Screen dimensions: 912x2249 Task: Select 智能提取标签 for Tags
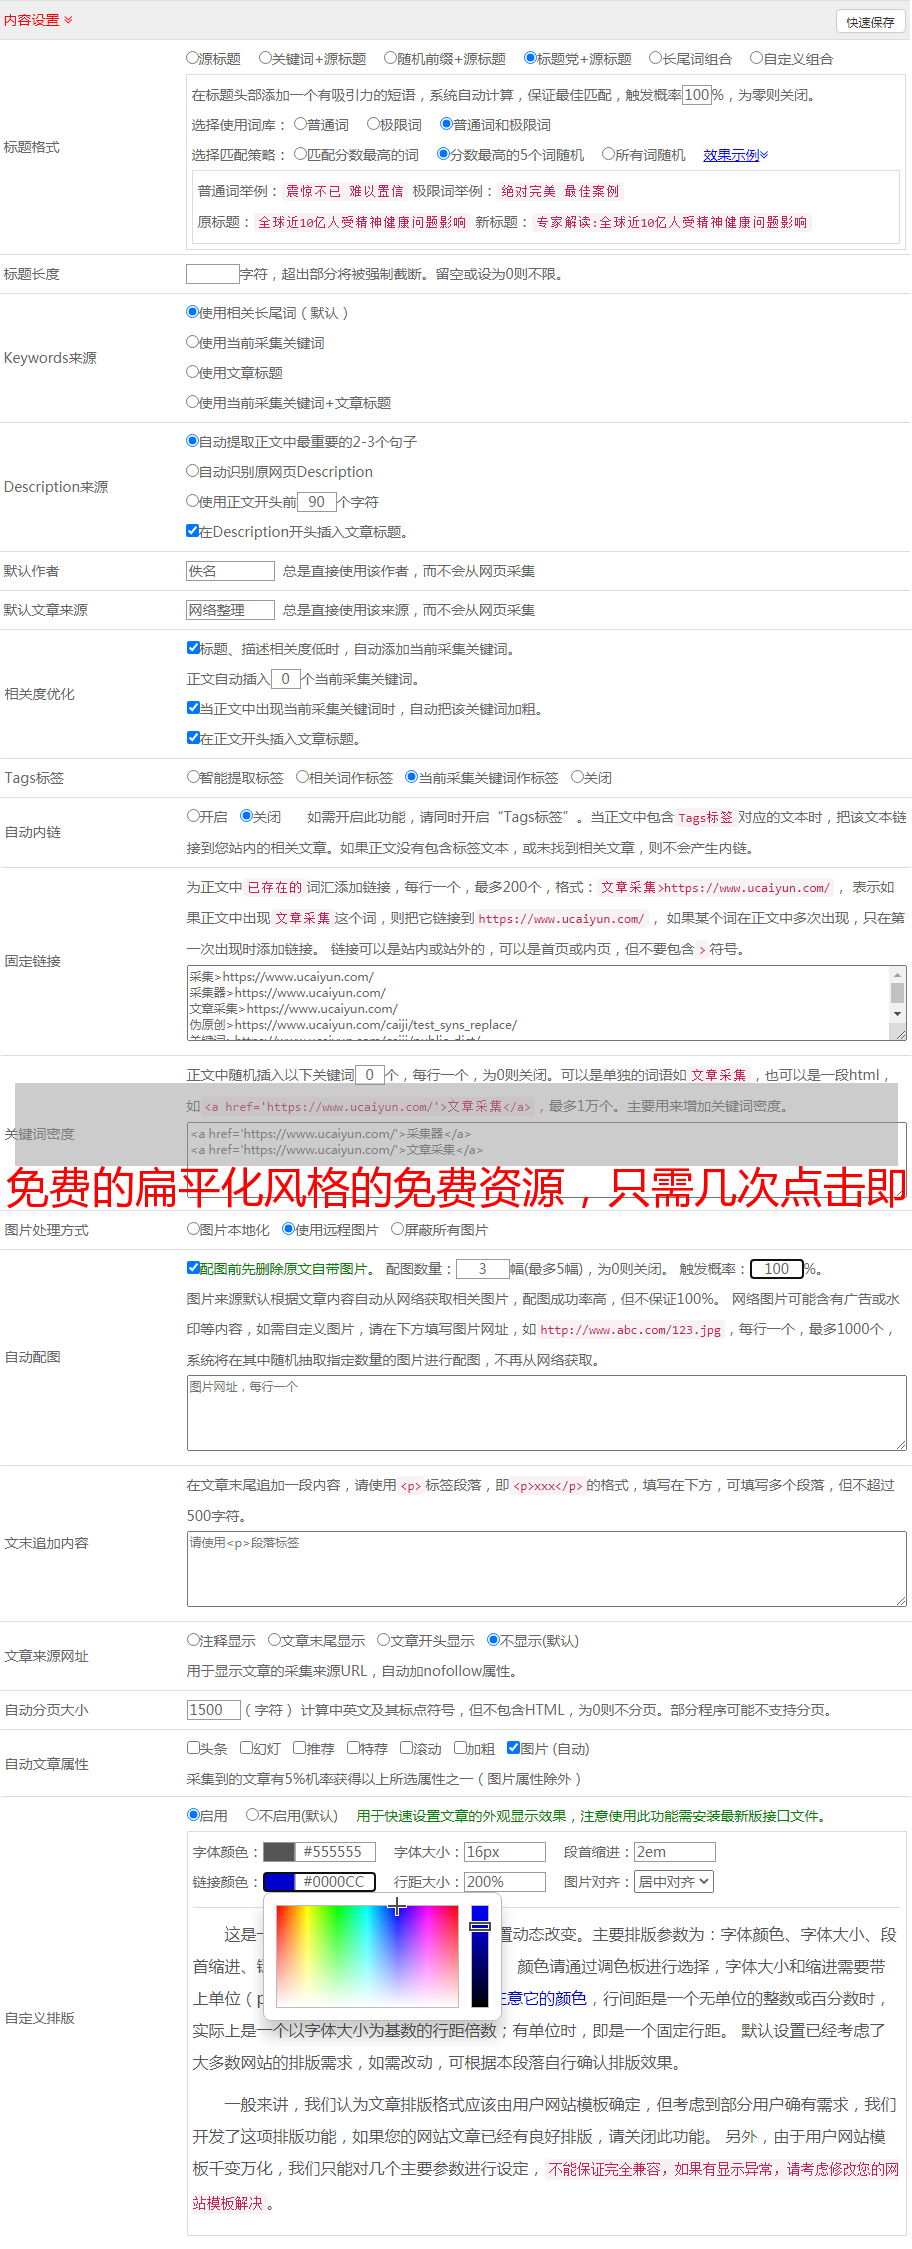[x=193, y=777]
